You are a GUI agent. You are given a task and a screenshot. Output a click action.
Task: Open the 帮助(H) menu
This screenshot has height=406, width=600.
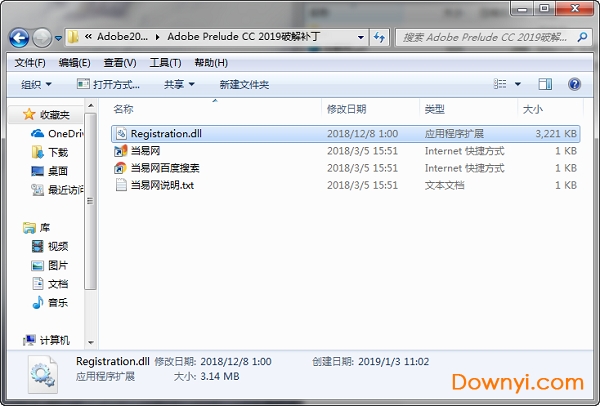[211, 63]
